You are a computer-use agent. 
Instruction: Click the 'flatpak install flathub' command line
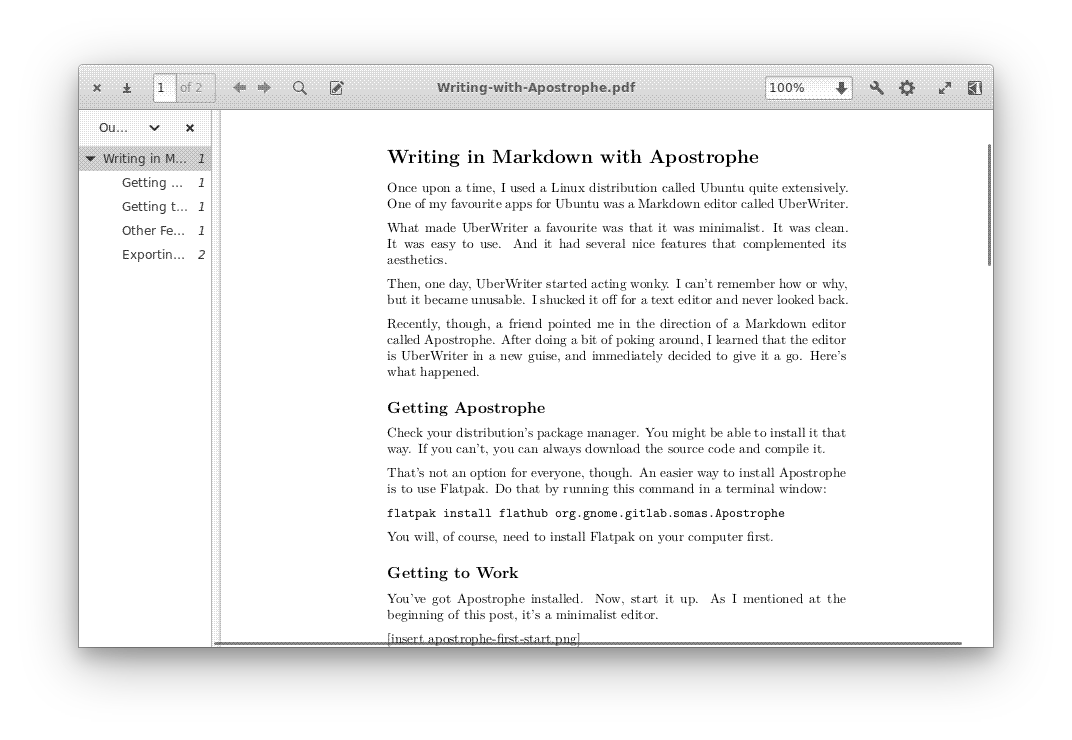pyautogui.click(x=586, y=514)
